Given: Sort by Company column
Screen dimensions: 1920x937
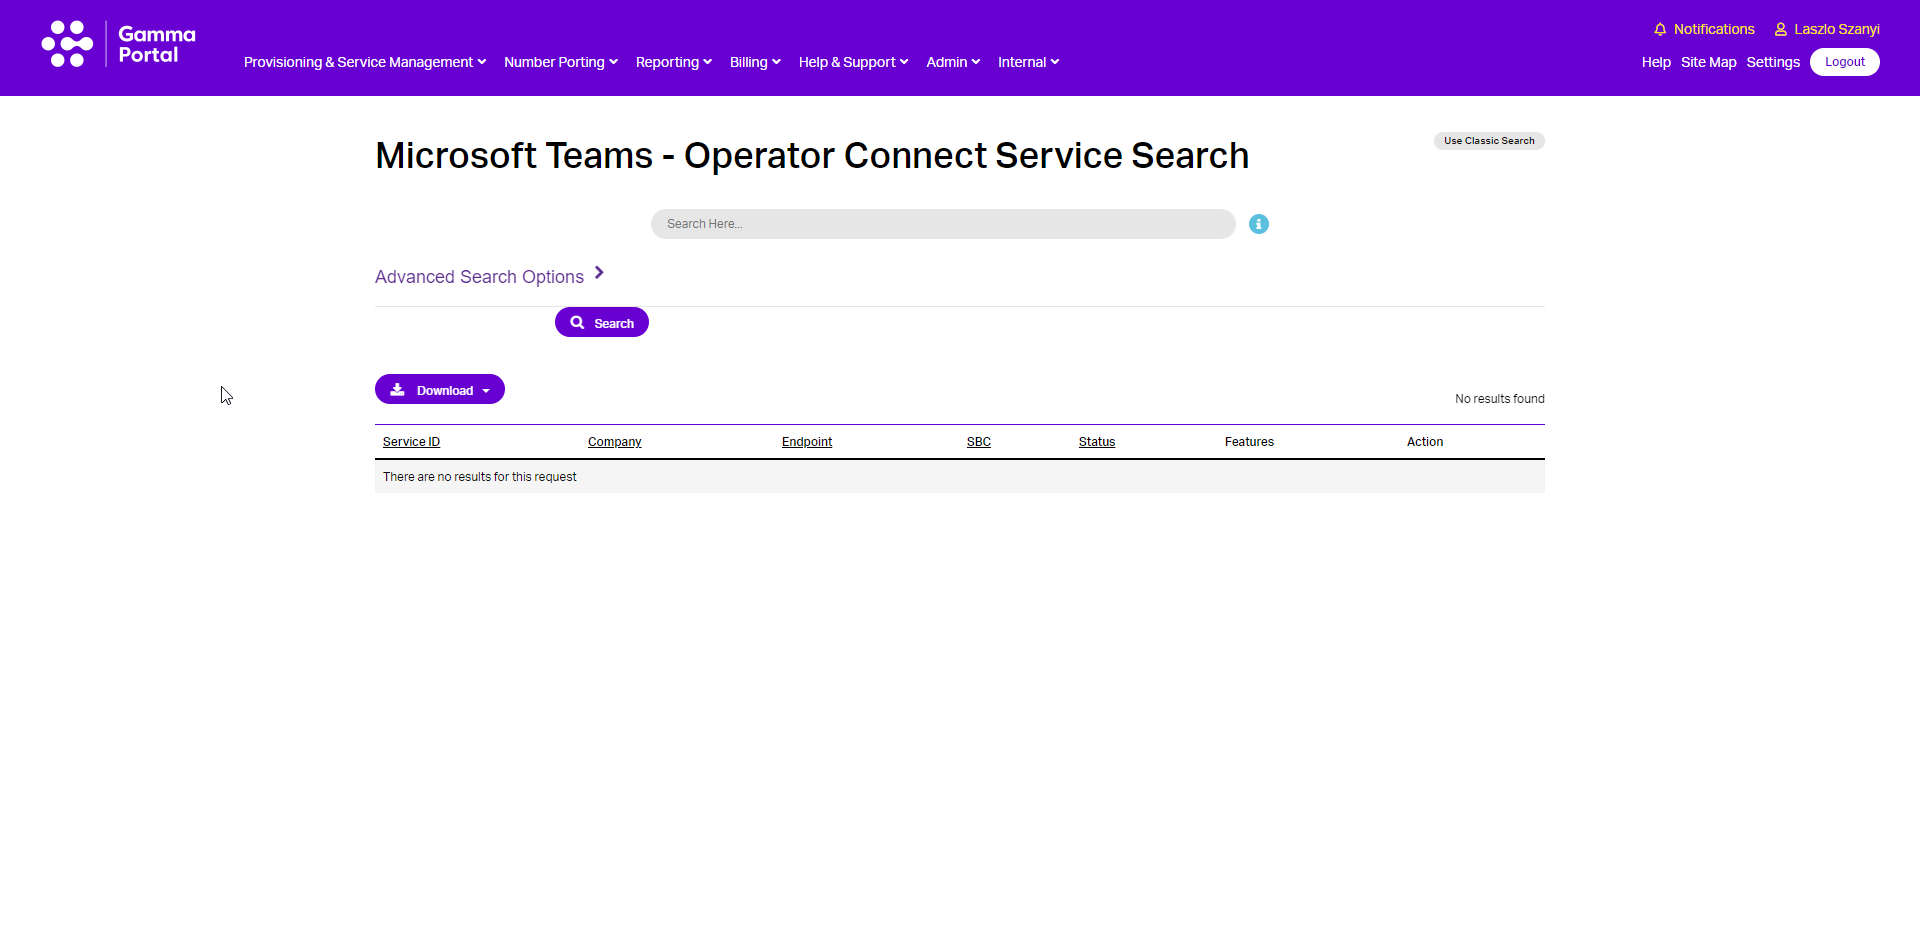Looking at the screenshot, I should point(615,442).
